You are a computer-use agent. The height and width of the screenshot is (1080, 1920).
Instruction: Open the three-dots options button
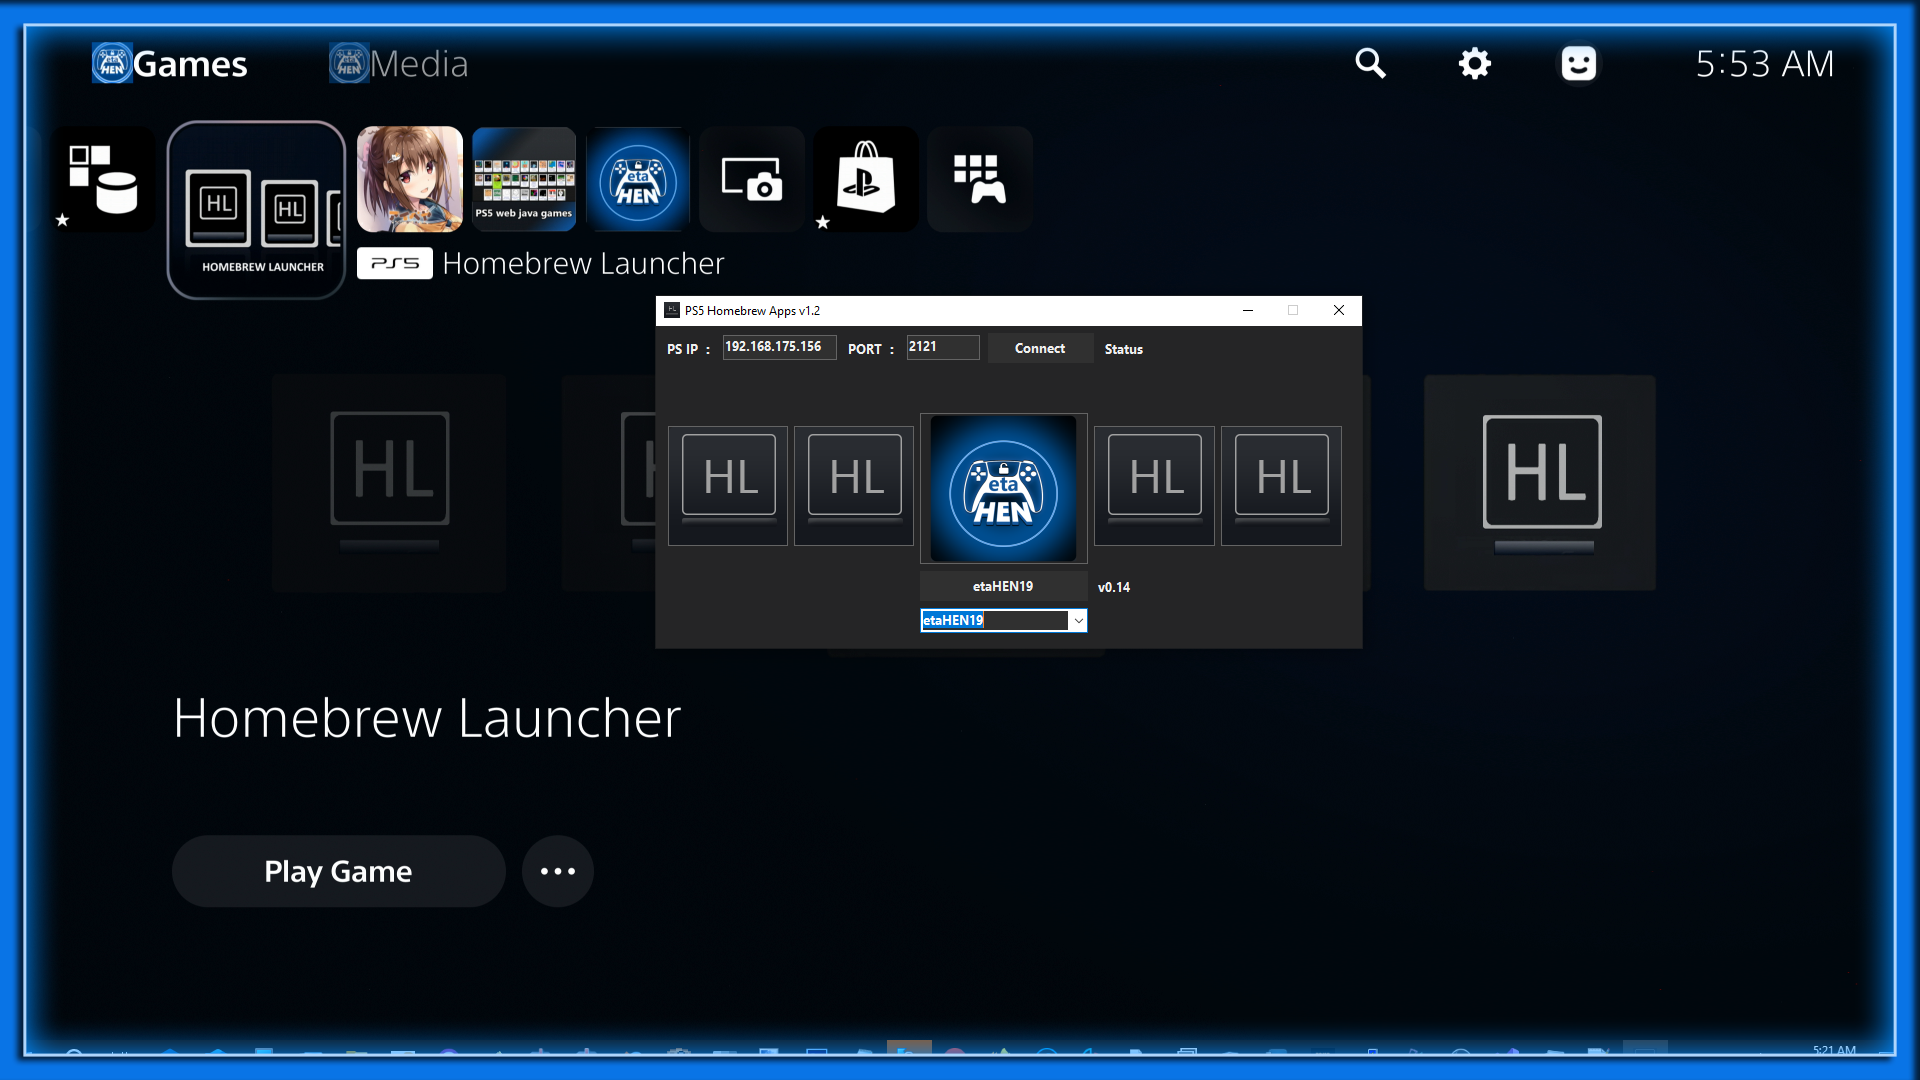(557, 871)
